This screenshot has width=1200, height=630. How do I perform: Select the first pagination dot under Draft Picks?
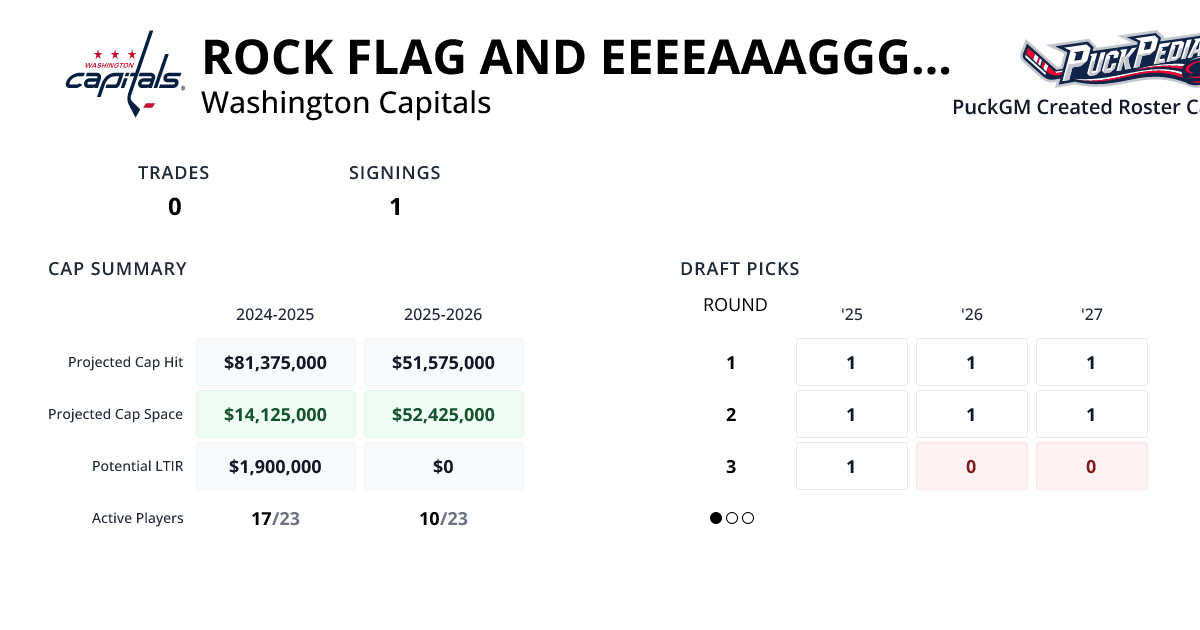[x=715, y=518]
